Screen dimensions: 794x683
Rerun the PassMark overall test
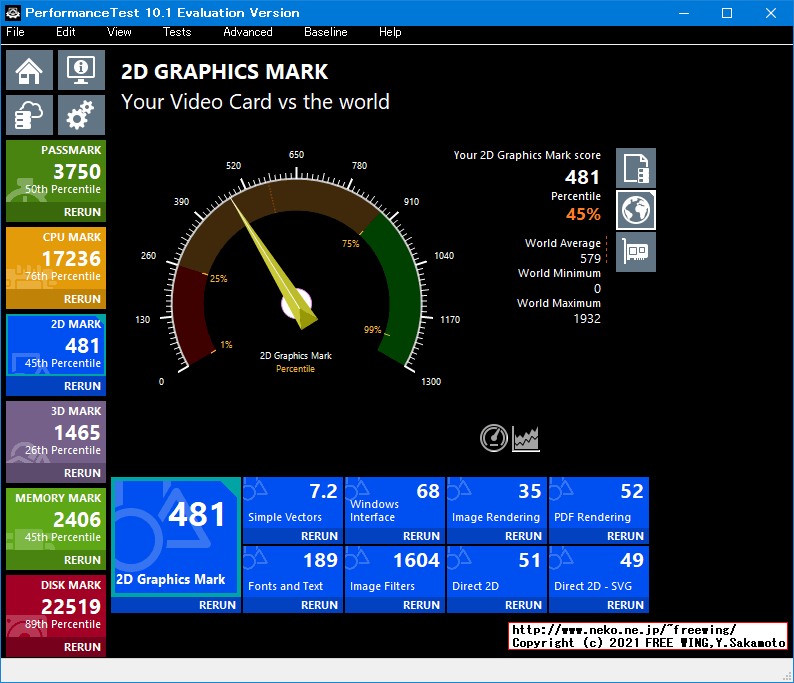click(x=82, y=212)
